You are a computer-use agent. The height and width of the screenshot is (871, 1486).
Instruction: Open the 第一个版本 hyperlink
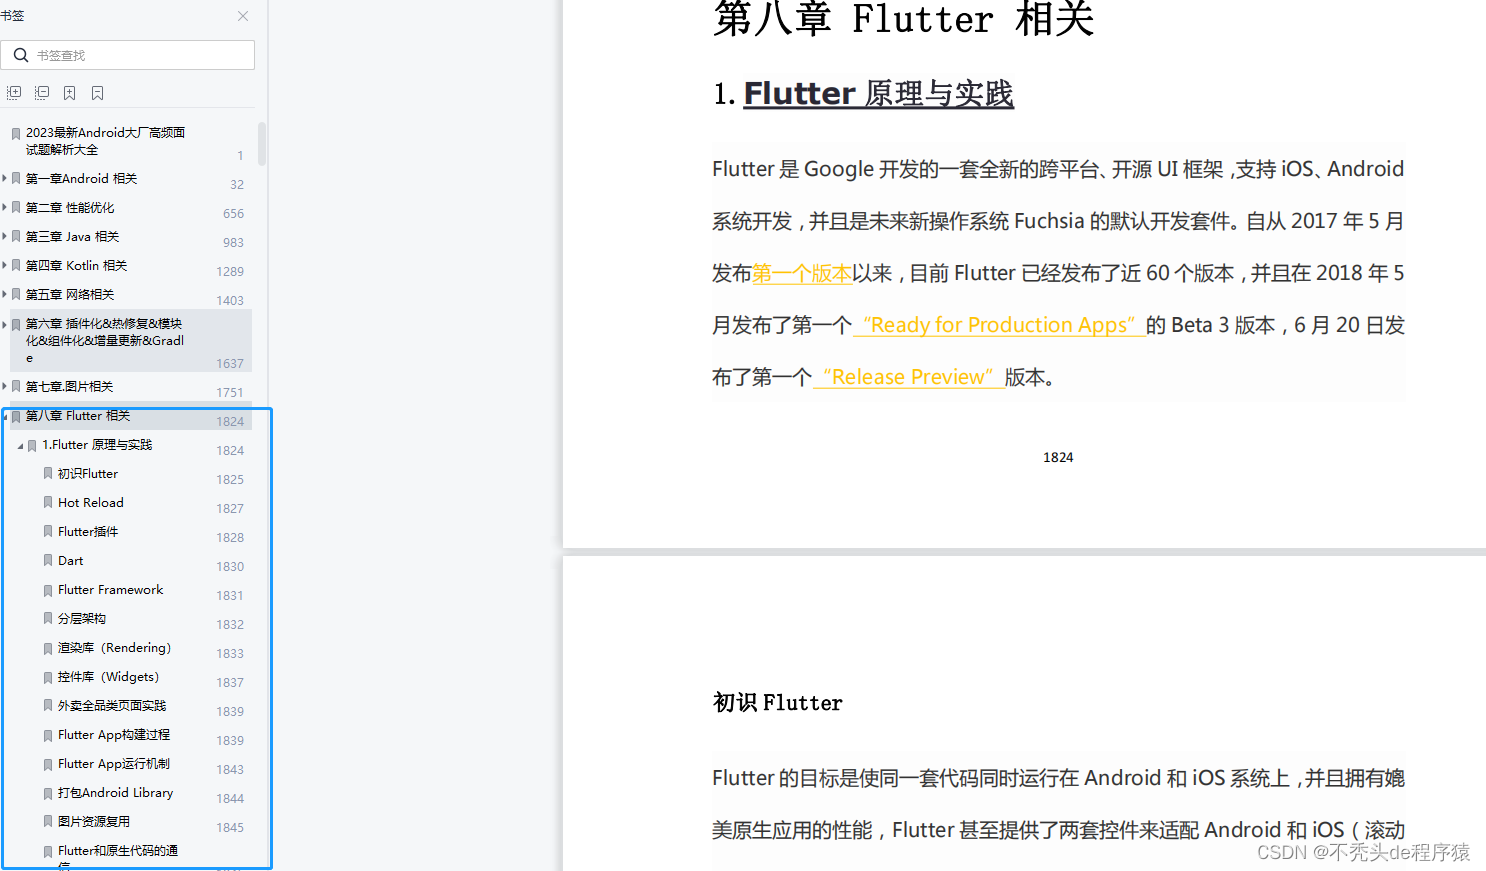(x=802, y=273)
